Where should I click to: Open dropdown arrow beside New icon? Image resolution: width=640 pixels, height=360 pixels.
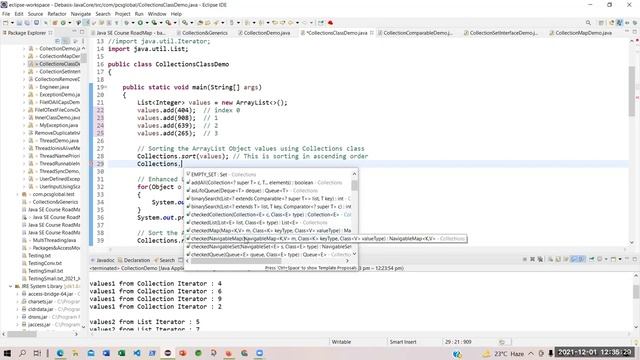12,23
